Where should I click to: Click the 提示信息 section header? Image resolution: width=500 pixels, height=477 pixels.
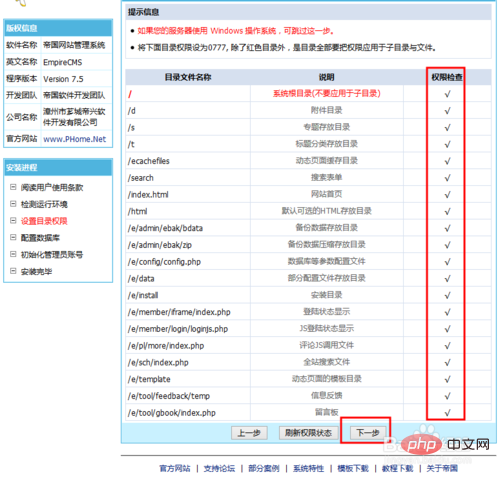[308, 12]
